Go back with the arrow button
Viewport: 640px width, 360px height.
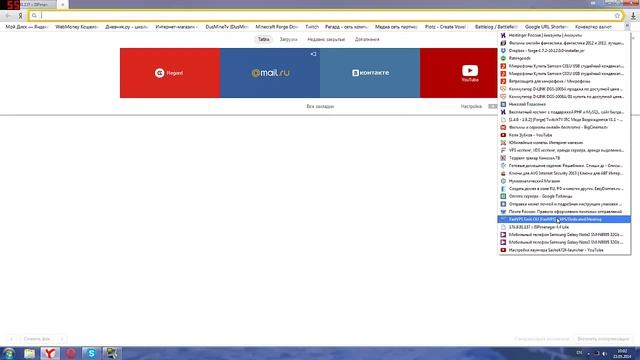[8, 16]
